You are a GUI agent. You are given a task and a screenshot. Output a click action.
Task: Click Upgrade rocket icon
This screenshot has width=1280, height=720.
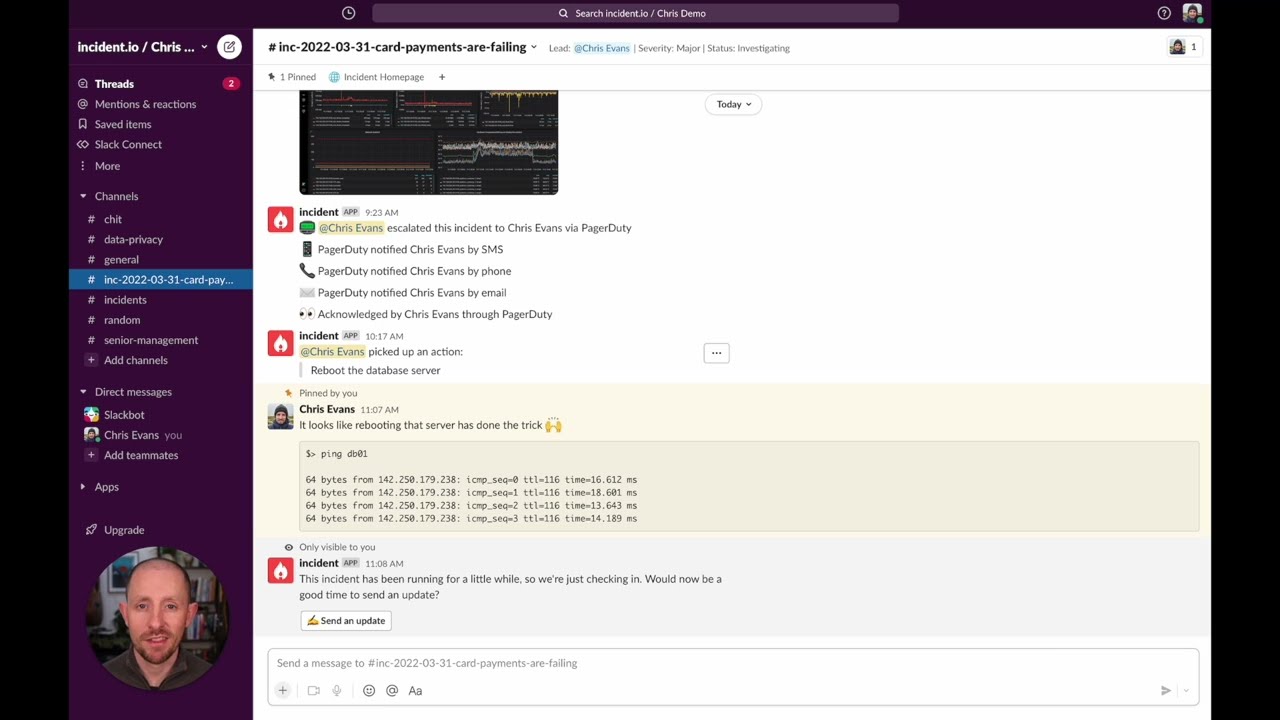click(x=91, y=530)
